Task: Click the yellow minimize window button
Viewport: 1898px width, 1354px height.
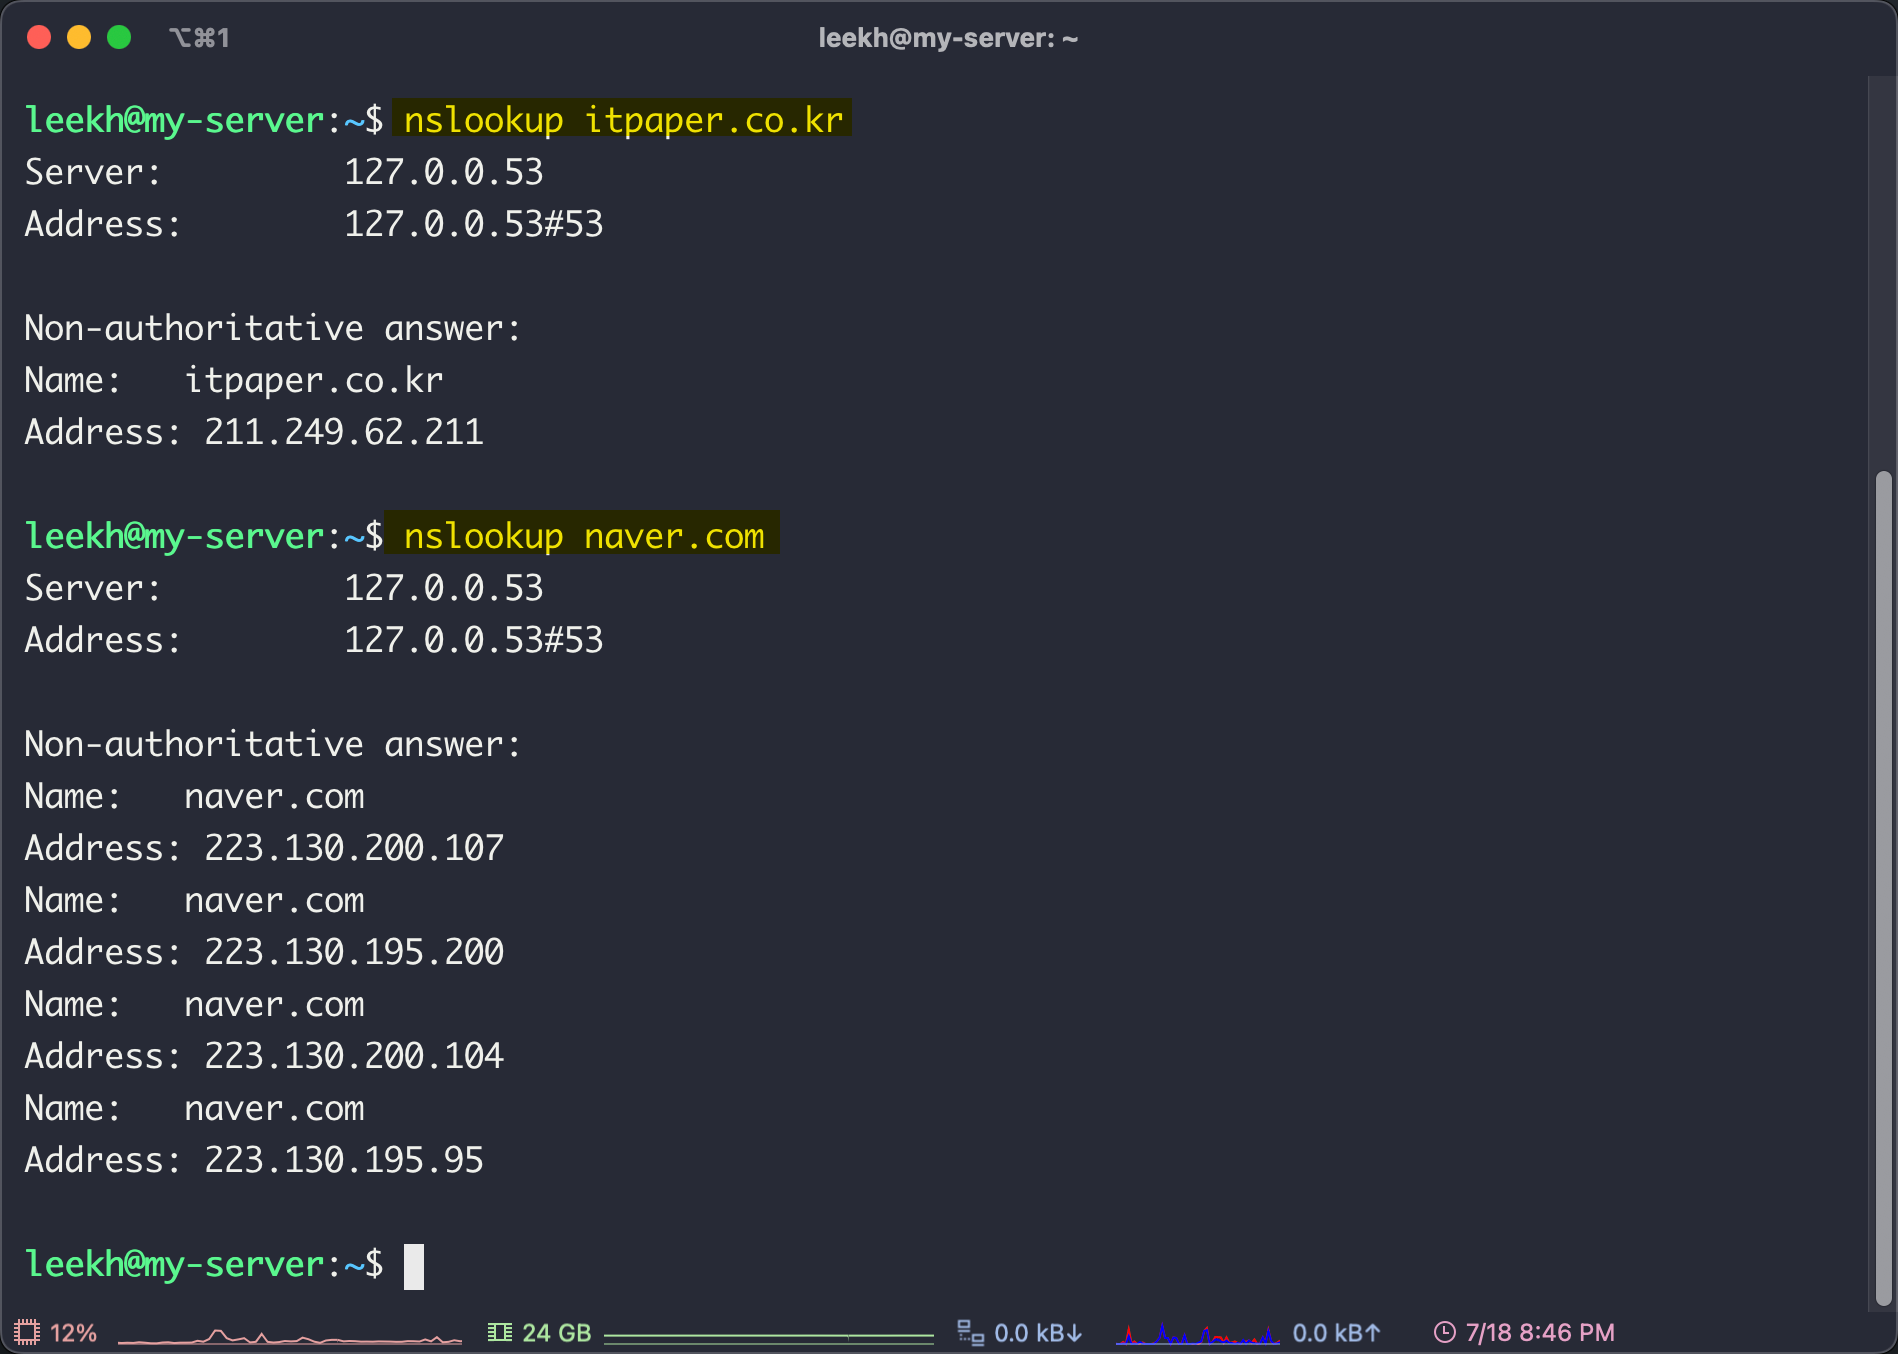Action: coord(79,38)
